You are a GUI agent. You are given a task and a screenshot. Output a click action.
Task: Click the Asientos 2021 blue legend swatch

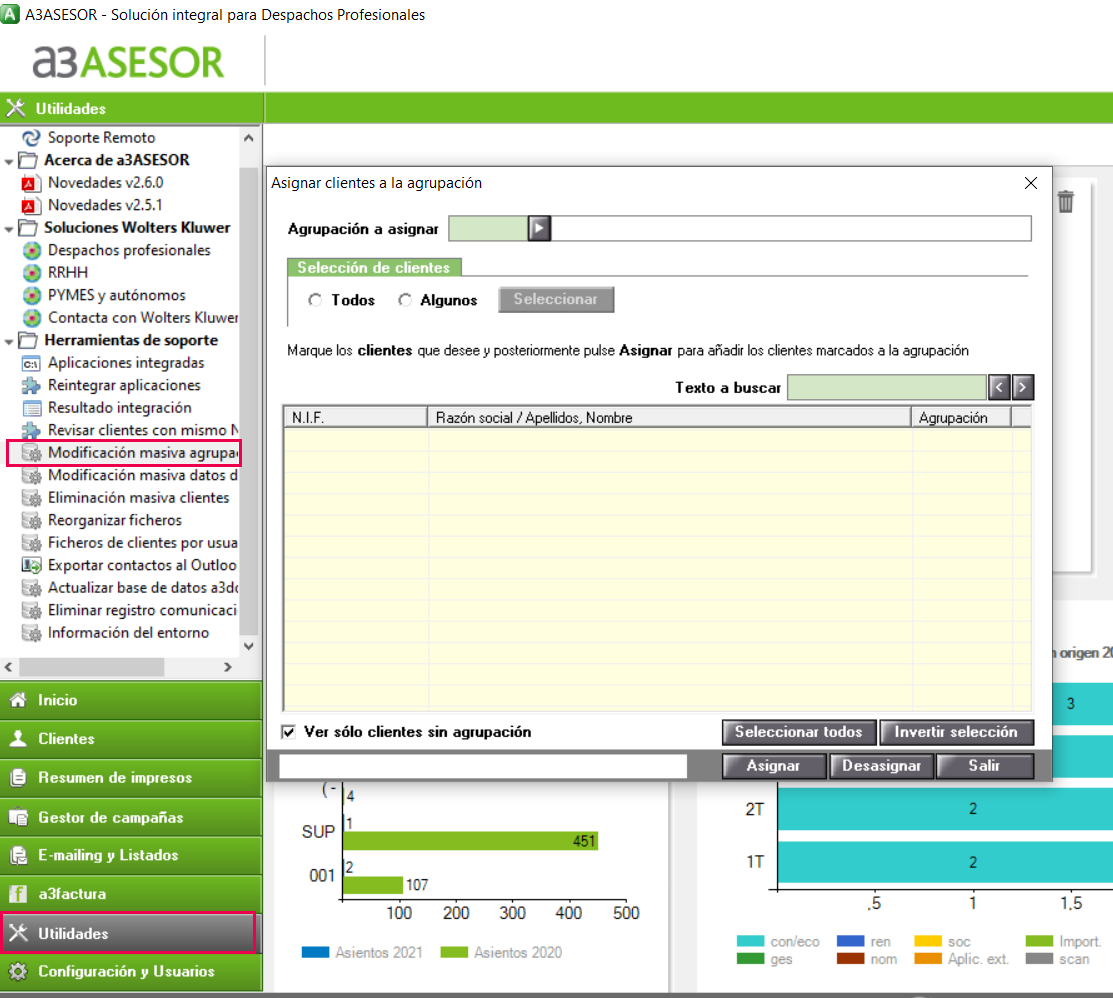pyautogui.click(x=315, y=953)
